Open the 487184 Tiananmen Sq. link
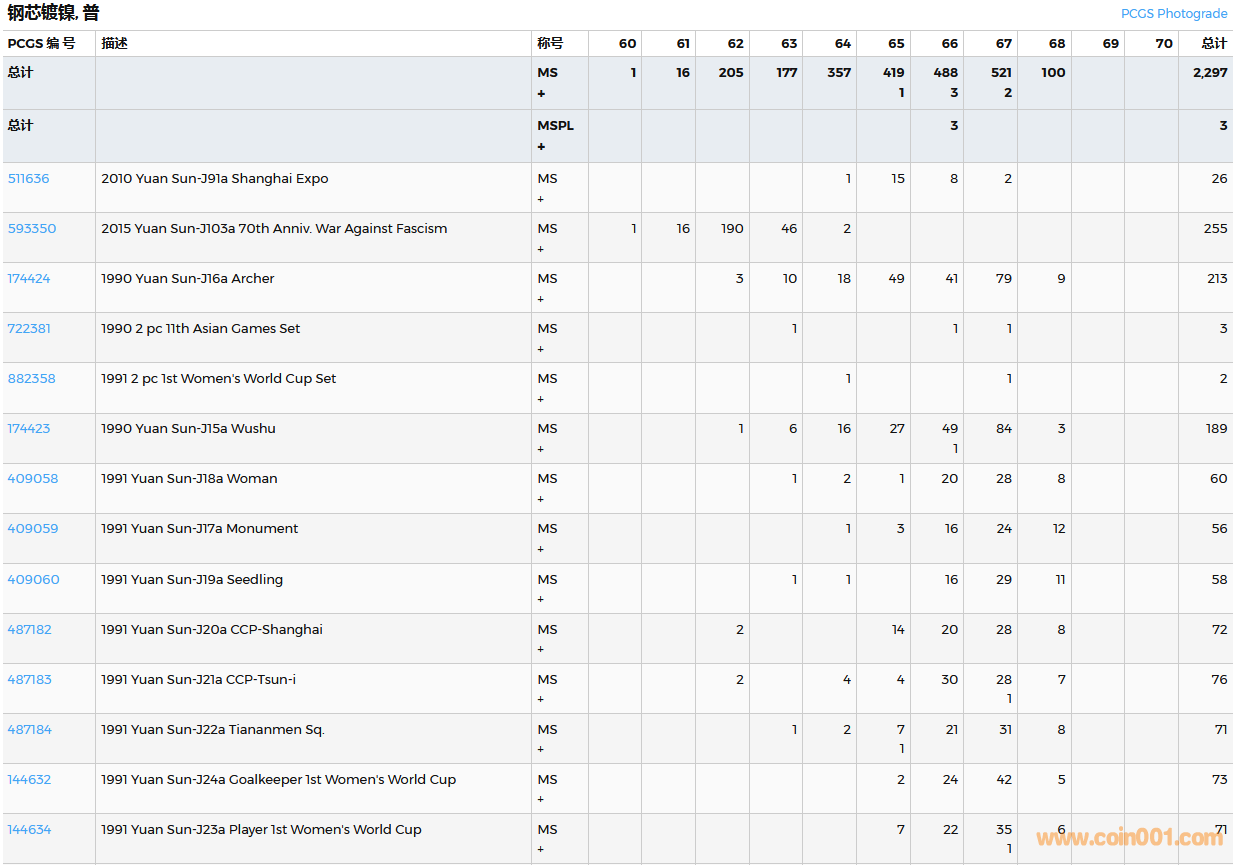Image resolution: width=1236 pixels, height=865 pixels. tap(30, 730)
